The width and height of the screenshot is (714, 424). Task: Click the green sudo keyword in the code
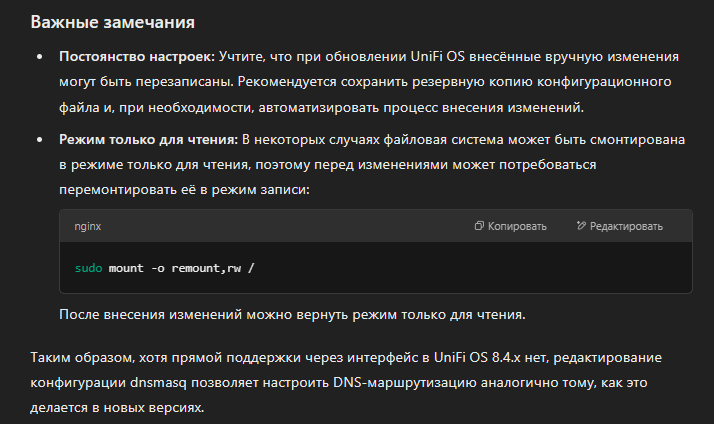tap(88, 268)
